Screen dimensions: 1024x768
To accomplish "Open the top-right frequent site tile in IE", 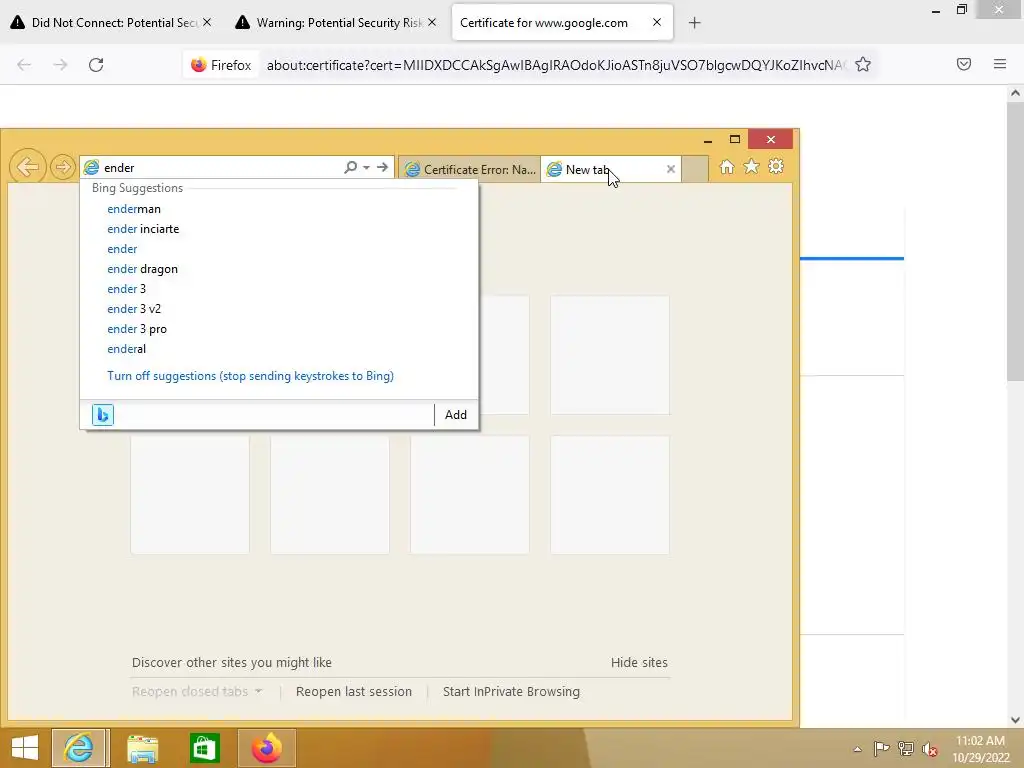I will pos(610,355).
